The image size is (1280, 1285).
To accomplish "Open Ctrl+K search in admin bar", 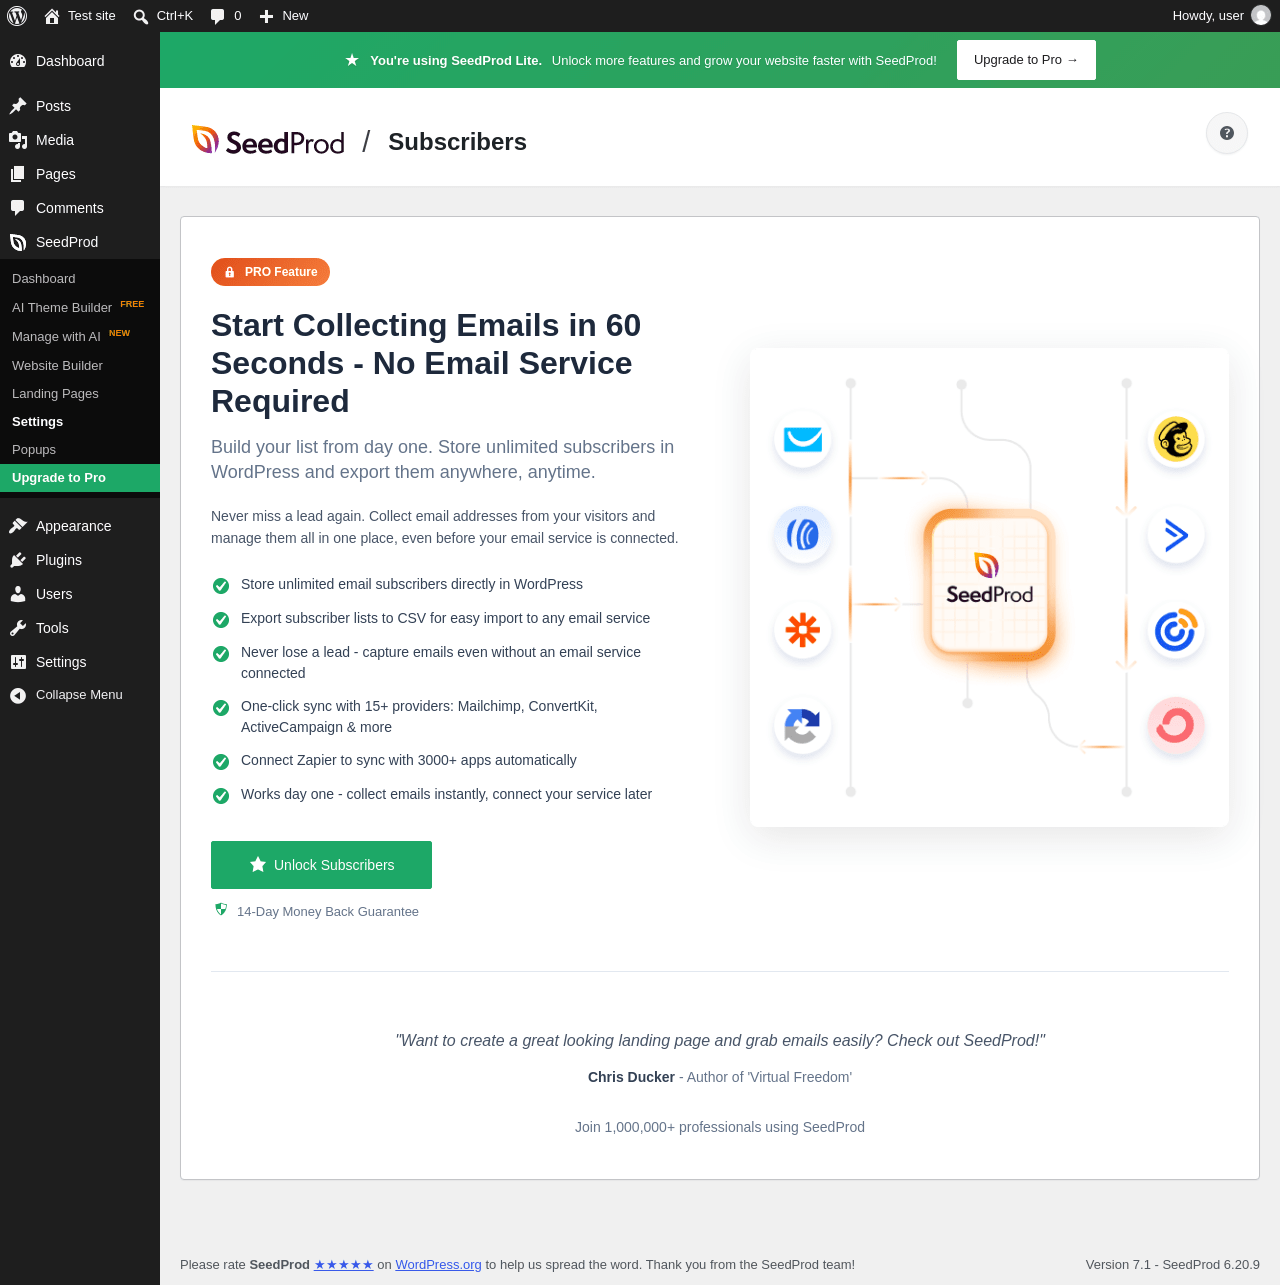I will coord(163,16).
